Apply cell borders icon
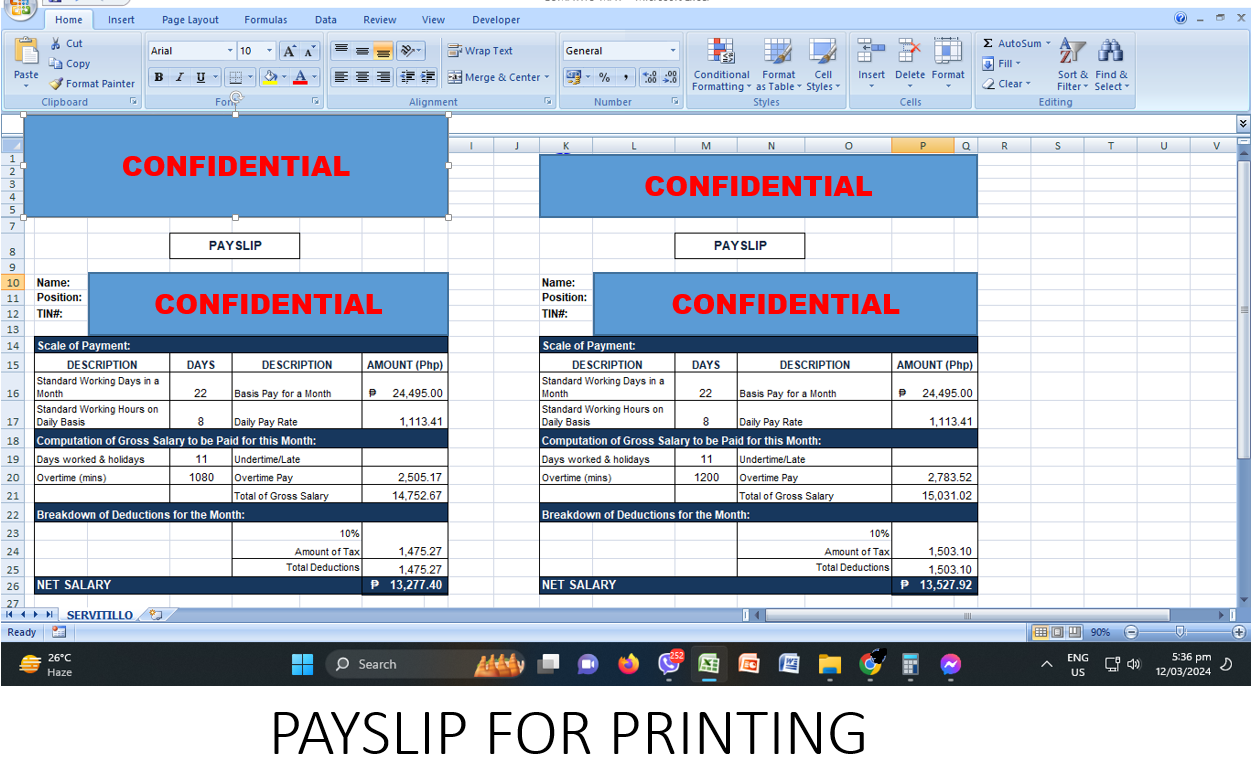Screen dimensions: 1253x762 (x=235, y=77)
